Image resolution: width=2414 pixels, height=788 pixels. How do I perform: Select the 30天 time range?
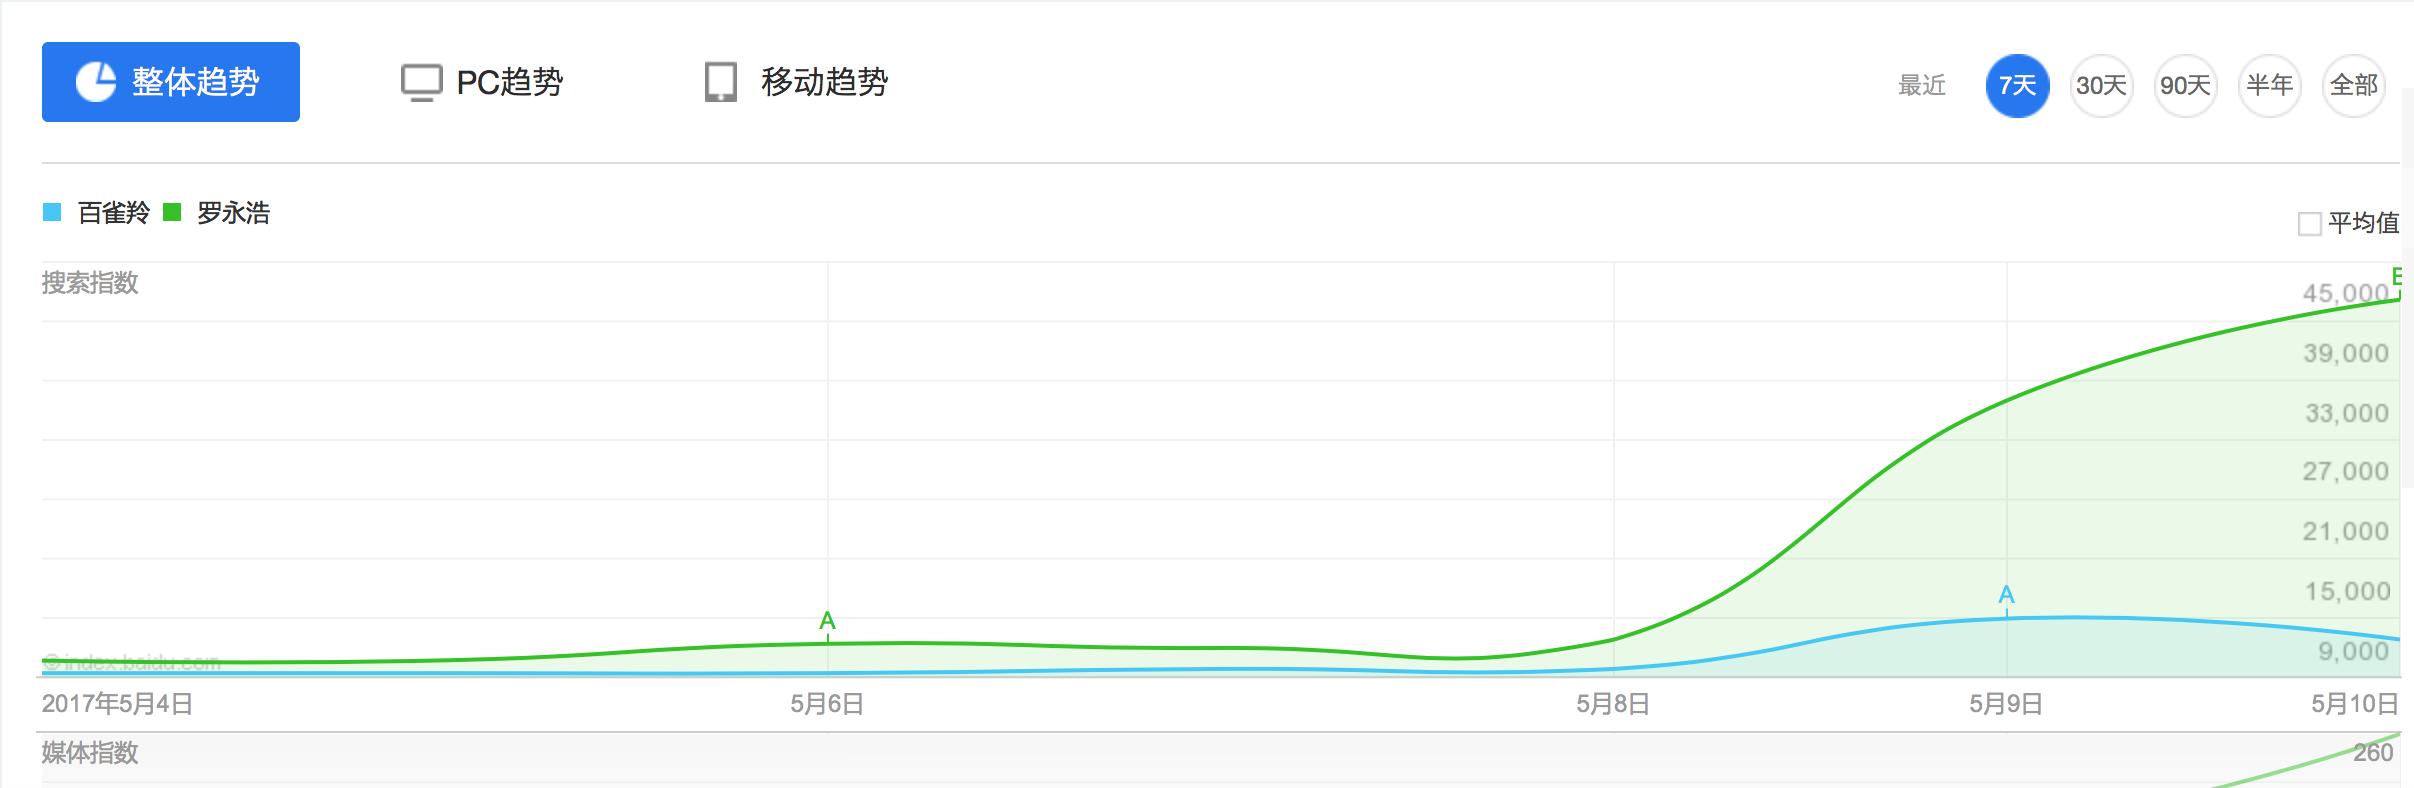click(2101, 85)
